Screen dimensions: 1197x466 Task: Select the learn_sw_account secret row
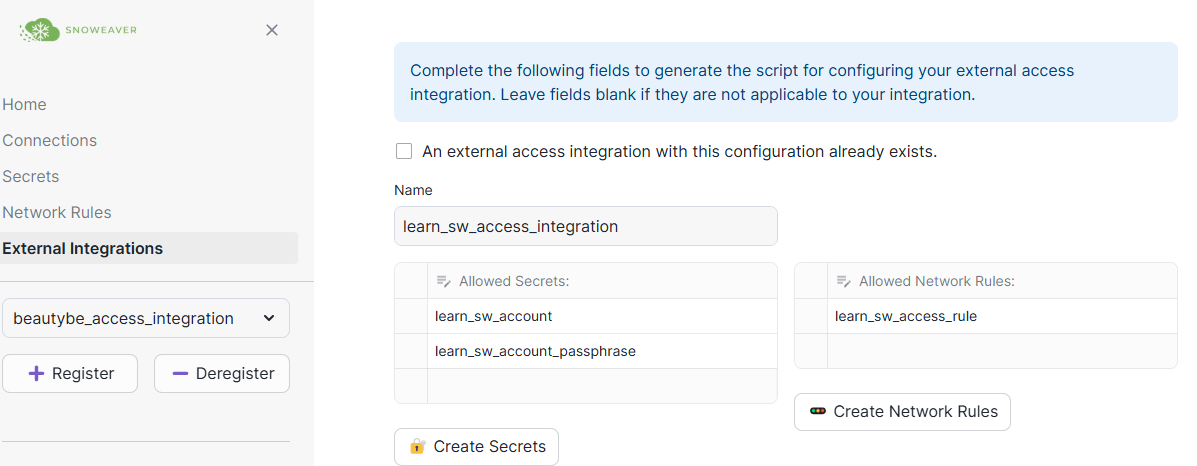point(600,316)
